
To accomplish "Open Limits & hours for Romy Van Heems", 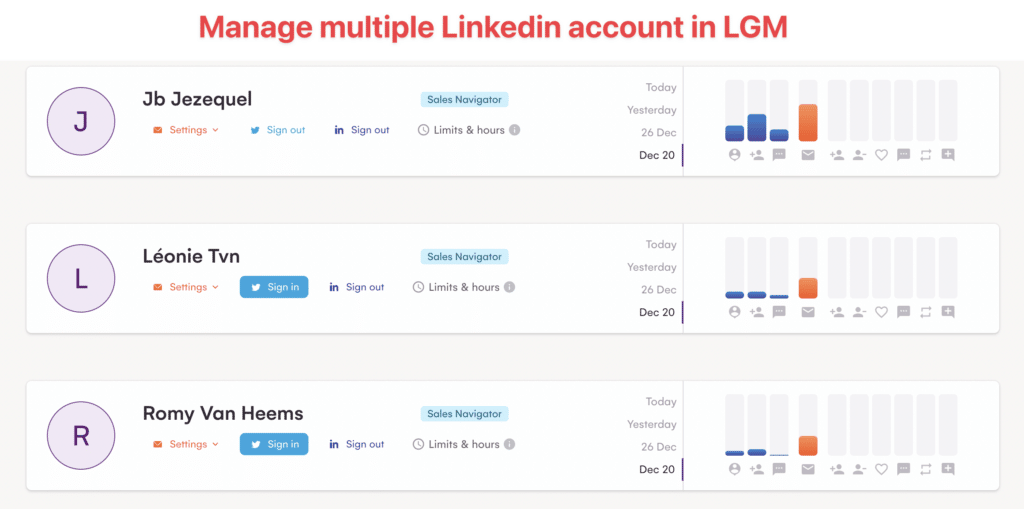I will pyautogui.click(x=456, y=444).
